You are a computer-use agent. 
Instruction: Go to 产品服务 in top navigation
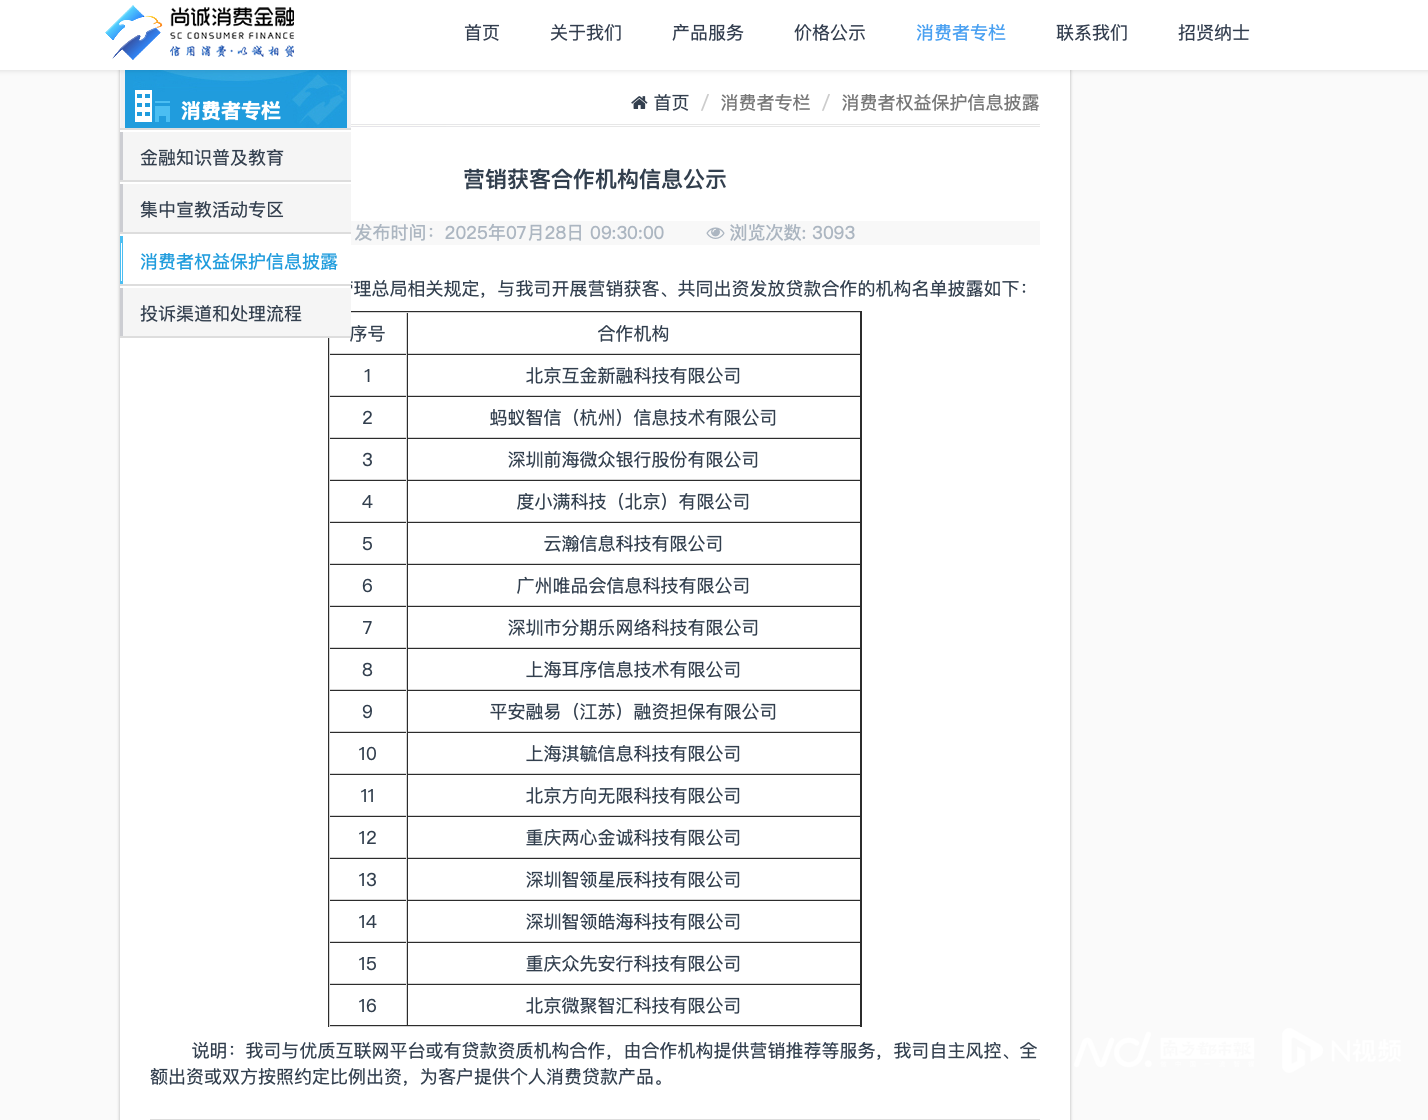click(708, 33)
